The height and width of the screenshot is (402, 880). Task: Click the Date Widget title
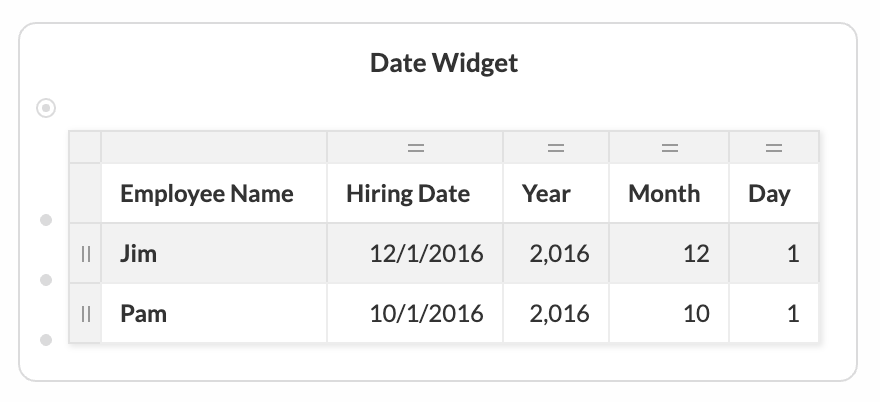444,62
